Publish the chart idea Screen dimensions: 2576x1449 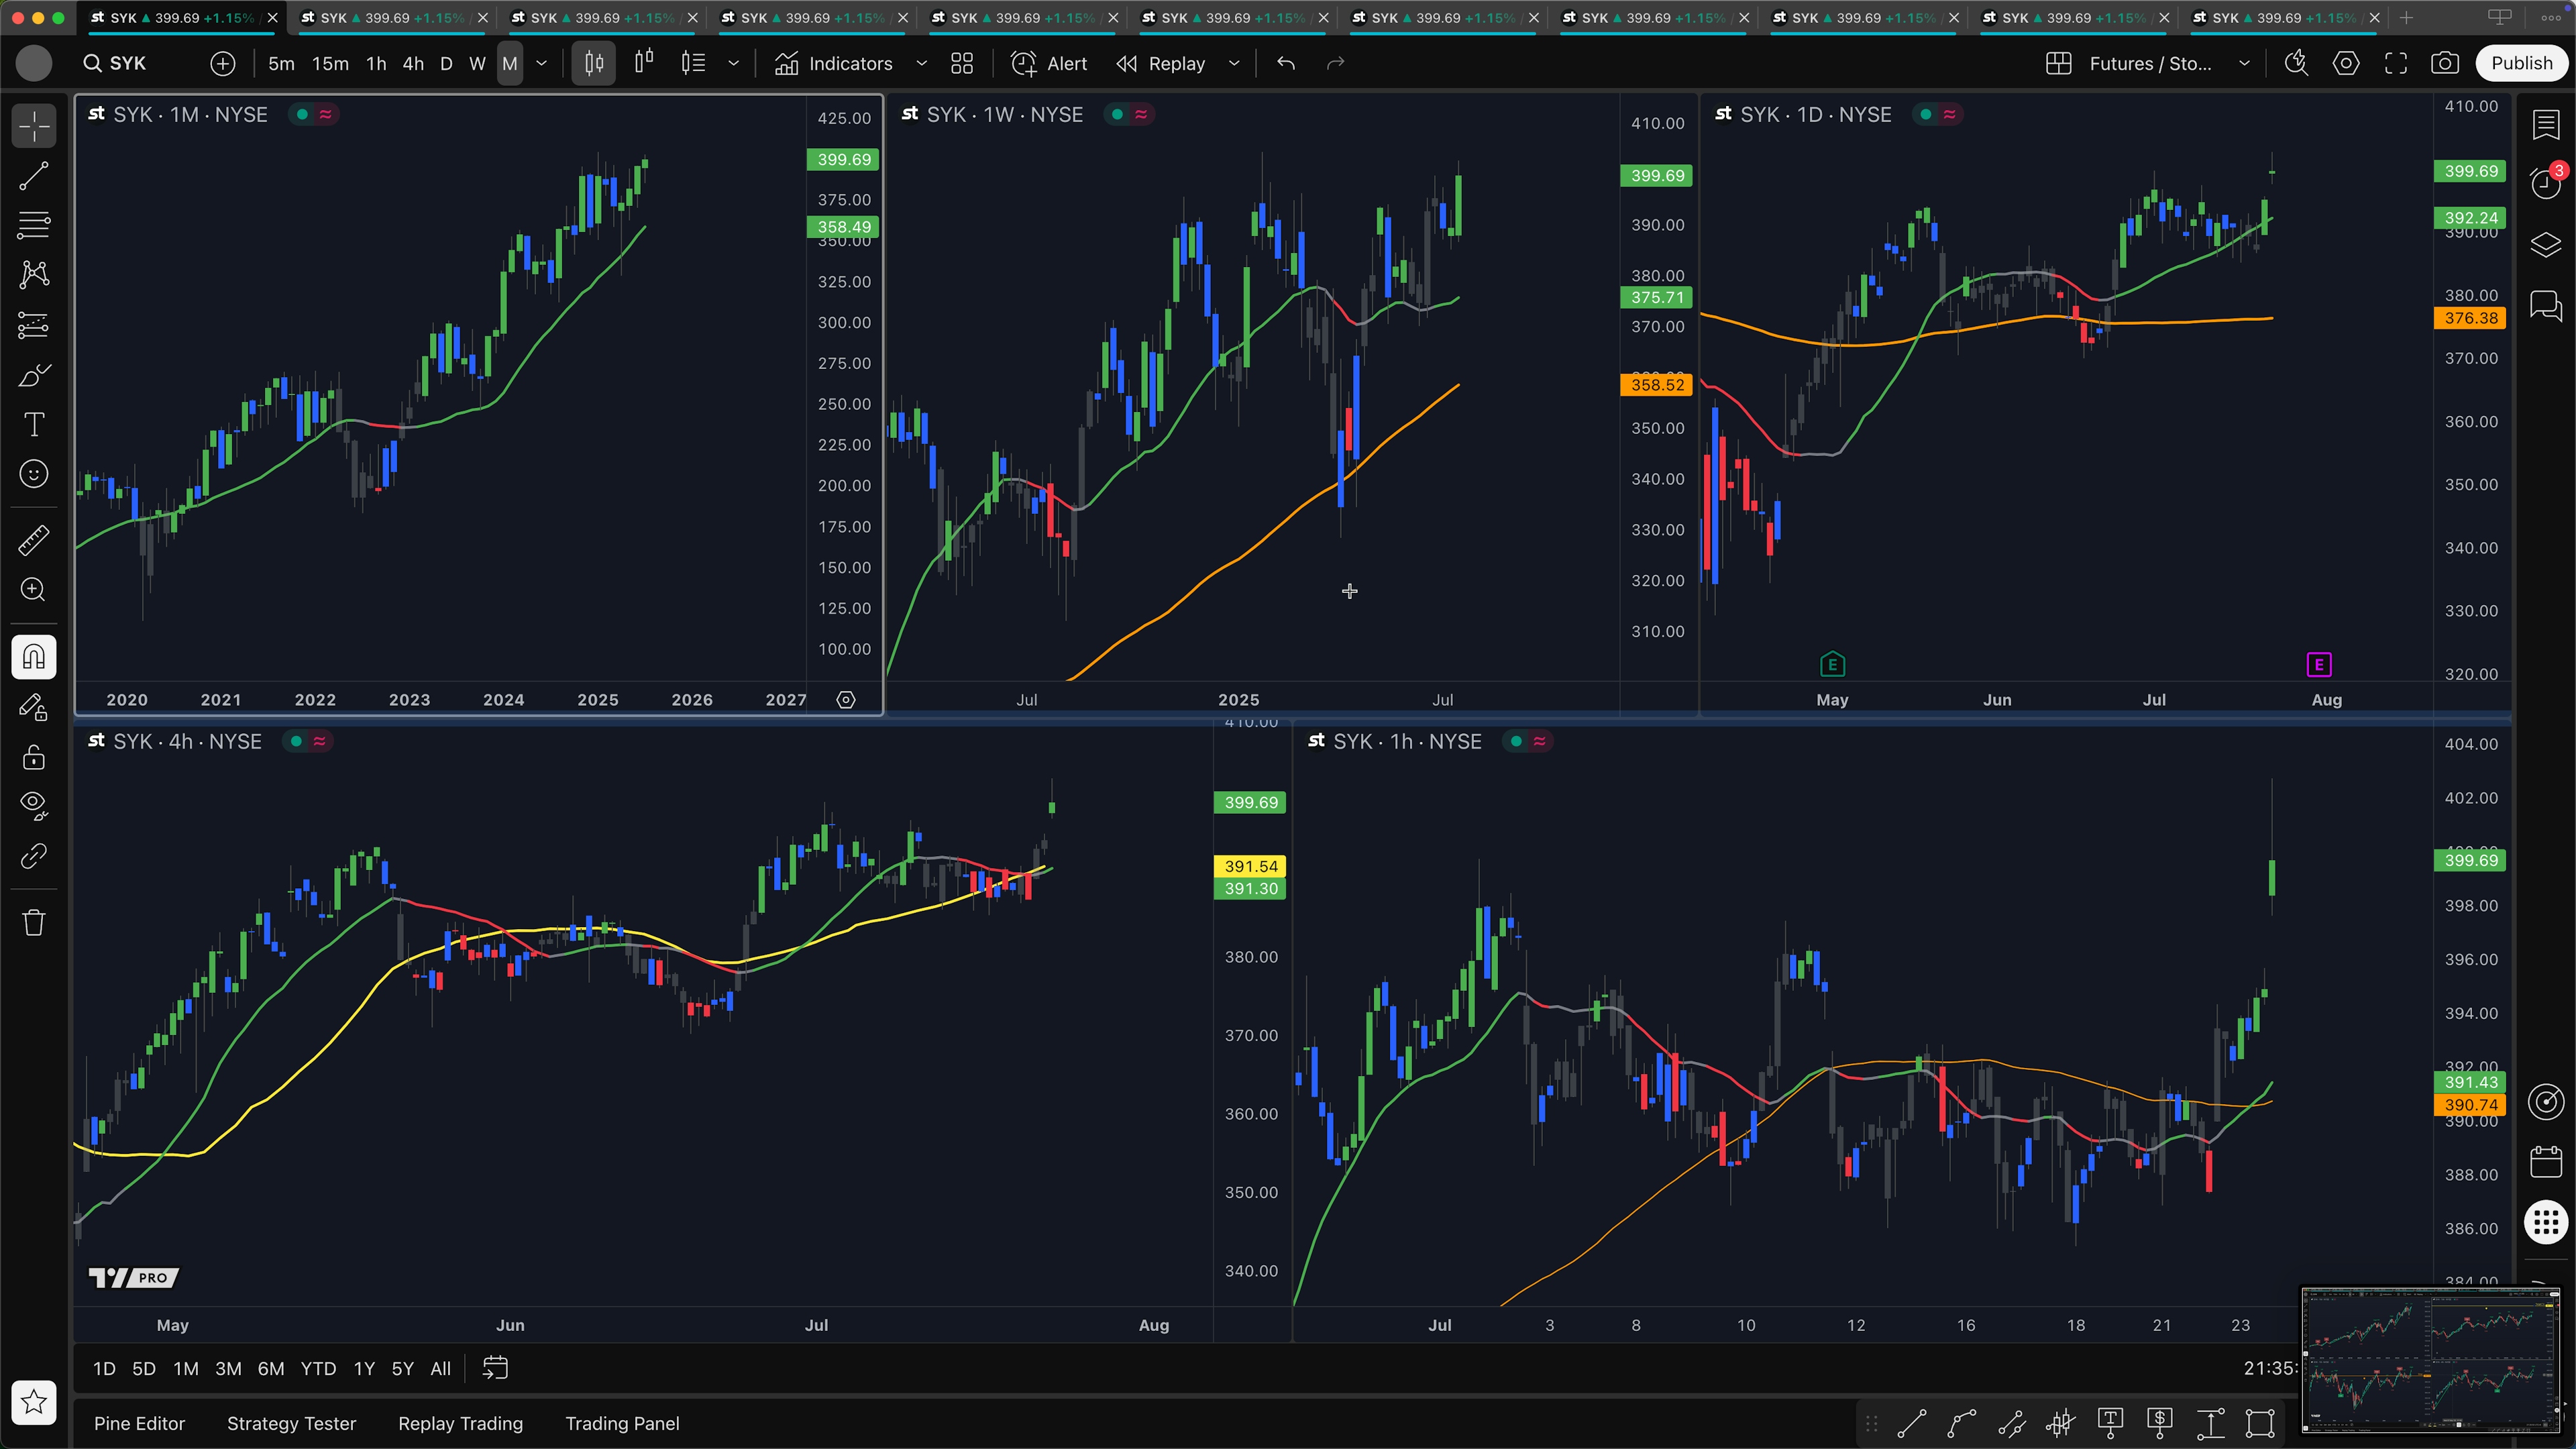click(x=2521, y=63)
